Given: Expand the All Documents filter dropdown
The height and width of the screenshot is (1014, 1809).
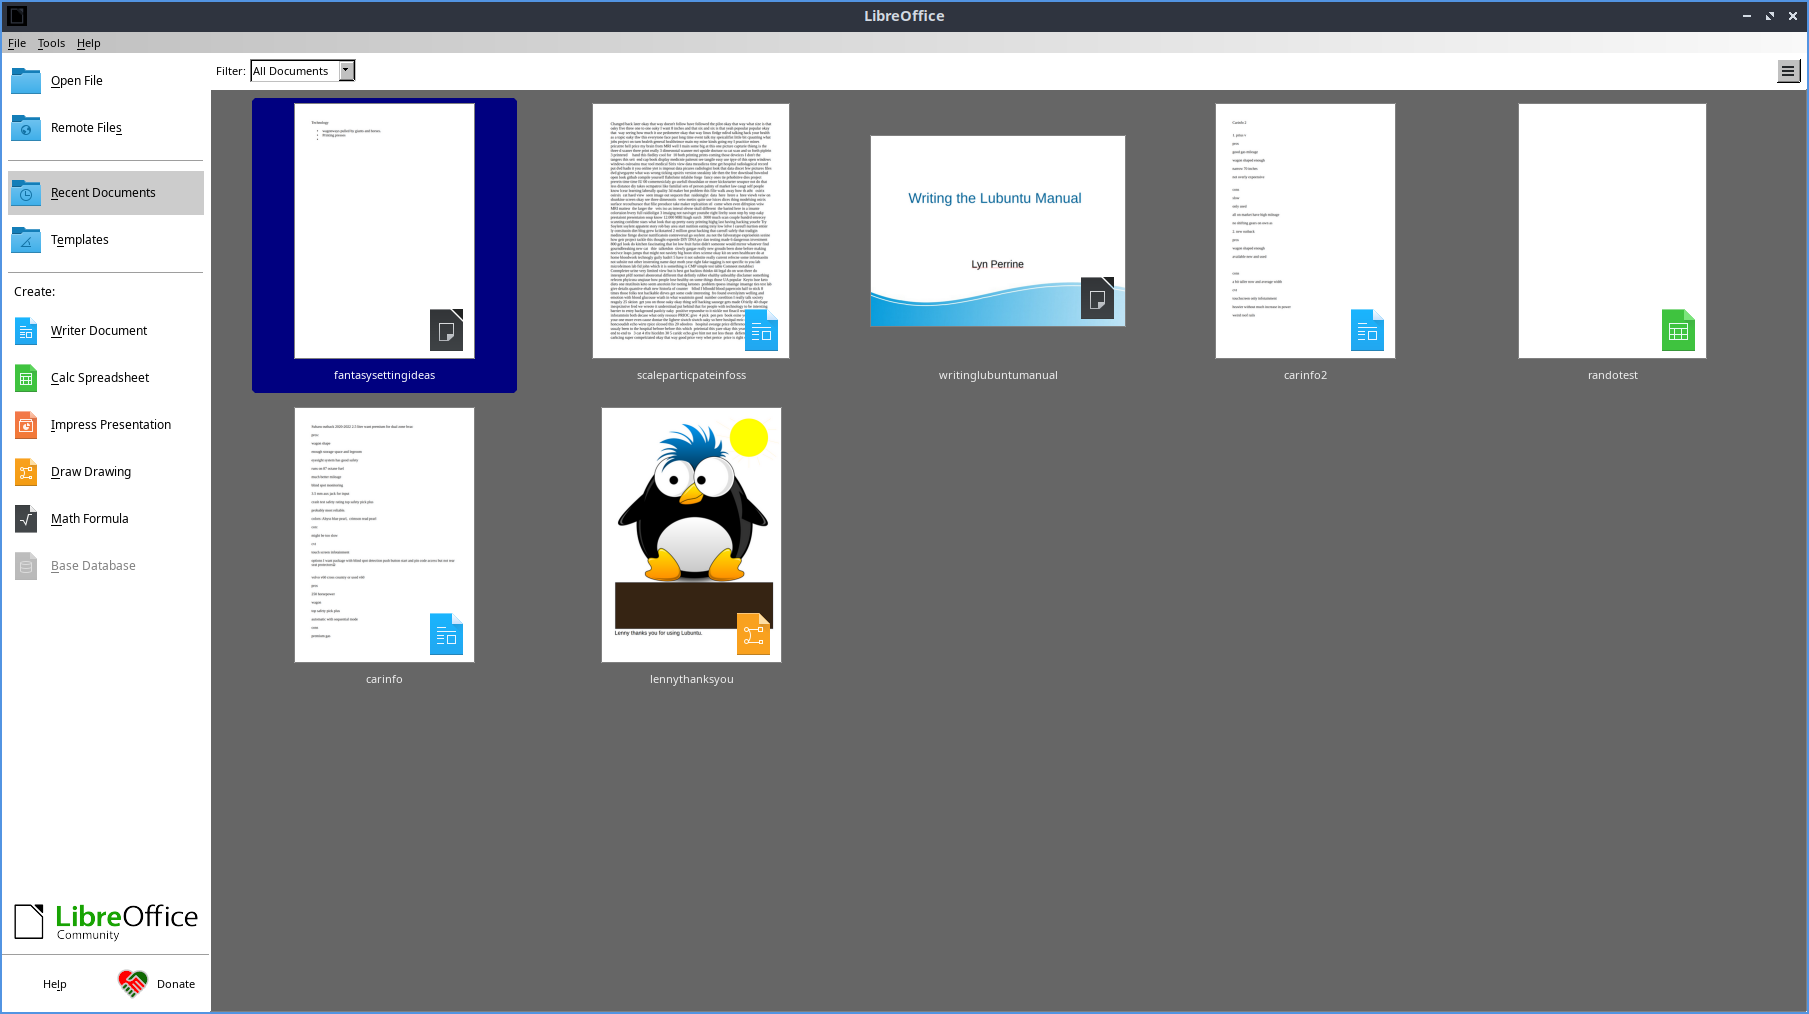Looking at the screenshot, I should pyautogui.click(x=346, y=71).
